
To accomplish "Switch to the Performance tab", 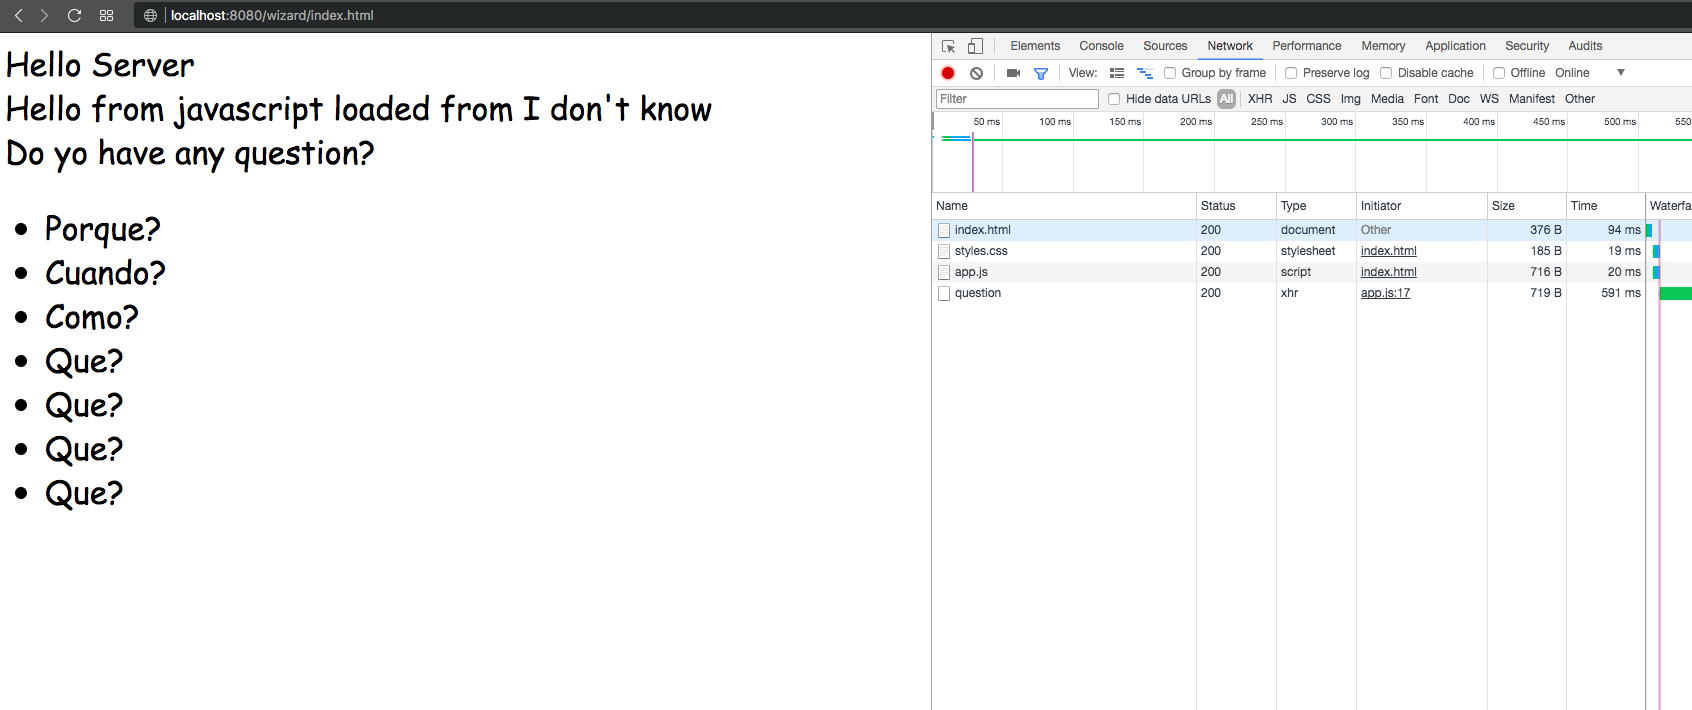I will click(x=1307, y=46).
